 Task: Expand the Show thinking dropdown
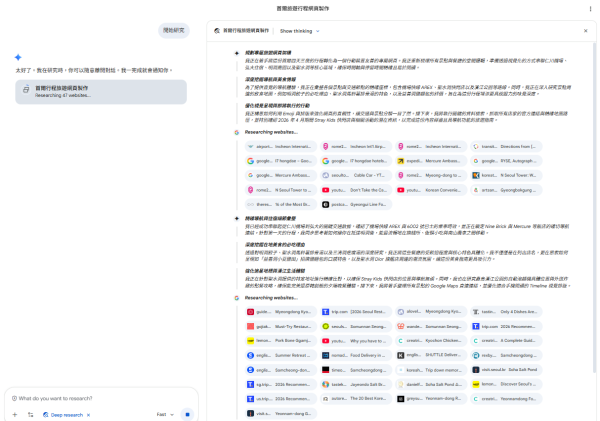302,31
